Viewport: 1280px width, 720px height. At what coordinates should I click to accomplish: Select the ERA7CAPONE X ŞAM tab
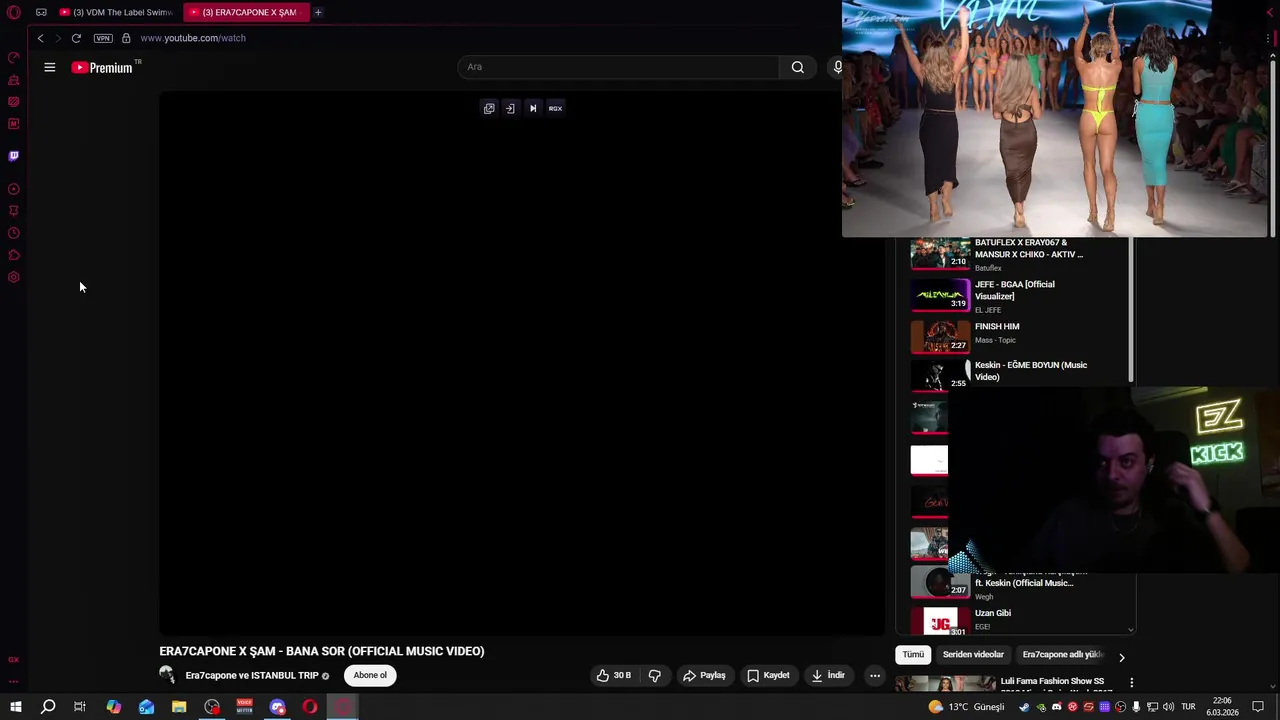tap(244, 12)
